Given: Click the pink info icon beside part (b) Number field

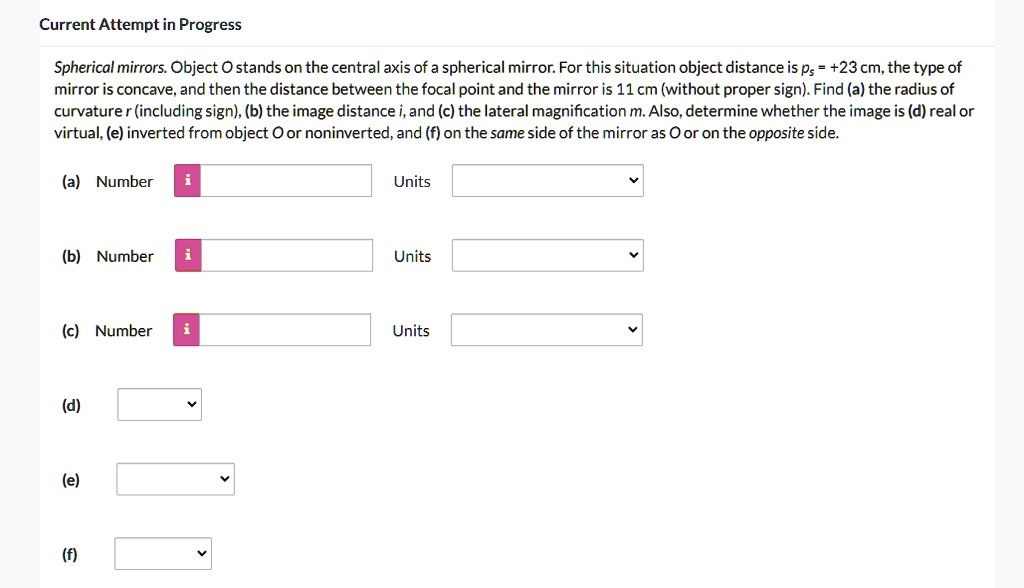Looking at the screenshot, I should 186,255.
